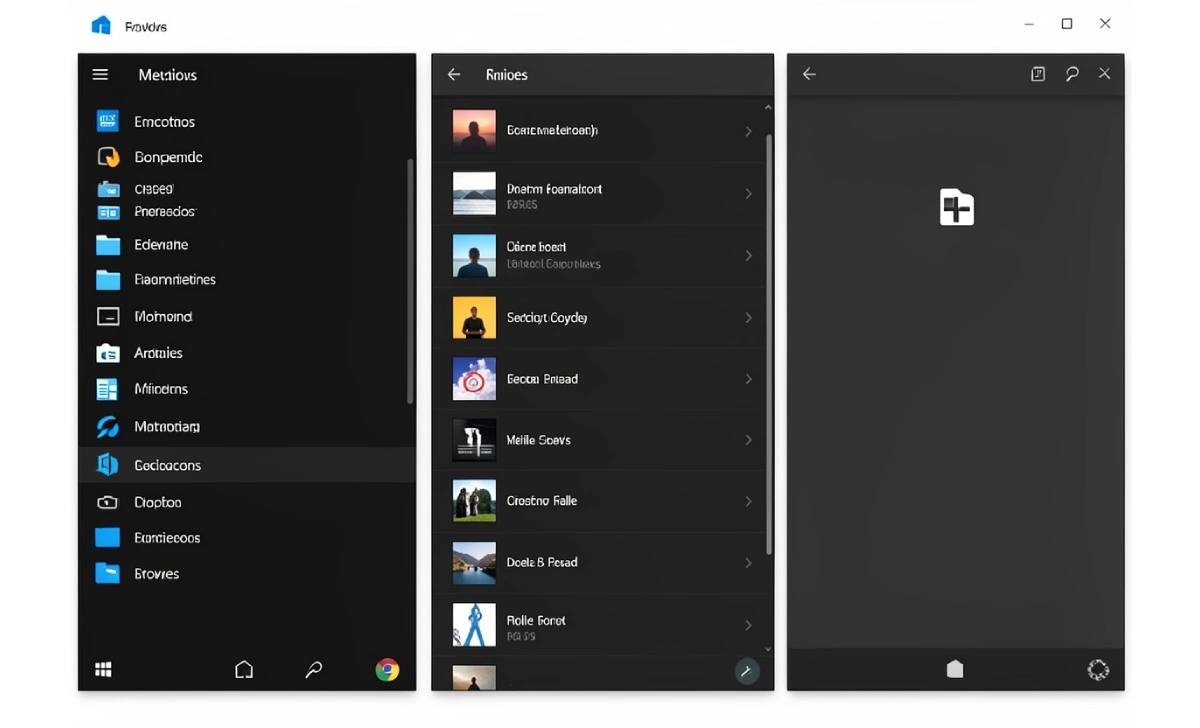Click the note icon in right panel header
The image size is (1200, 728).
pos(1038,74)
